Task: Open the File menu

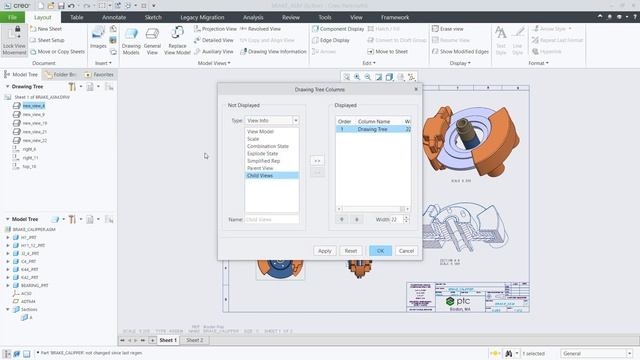Action: [12, 17]
